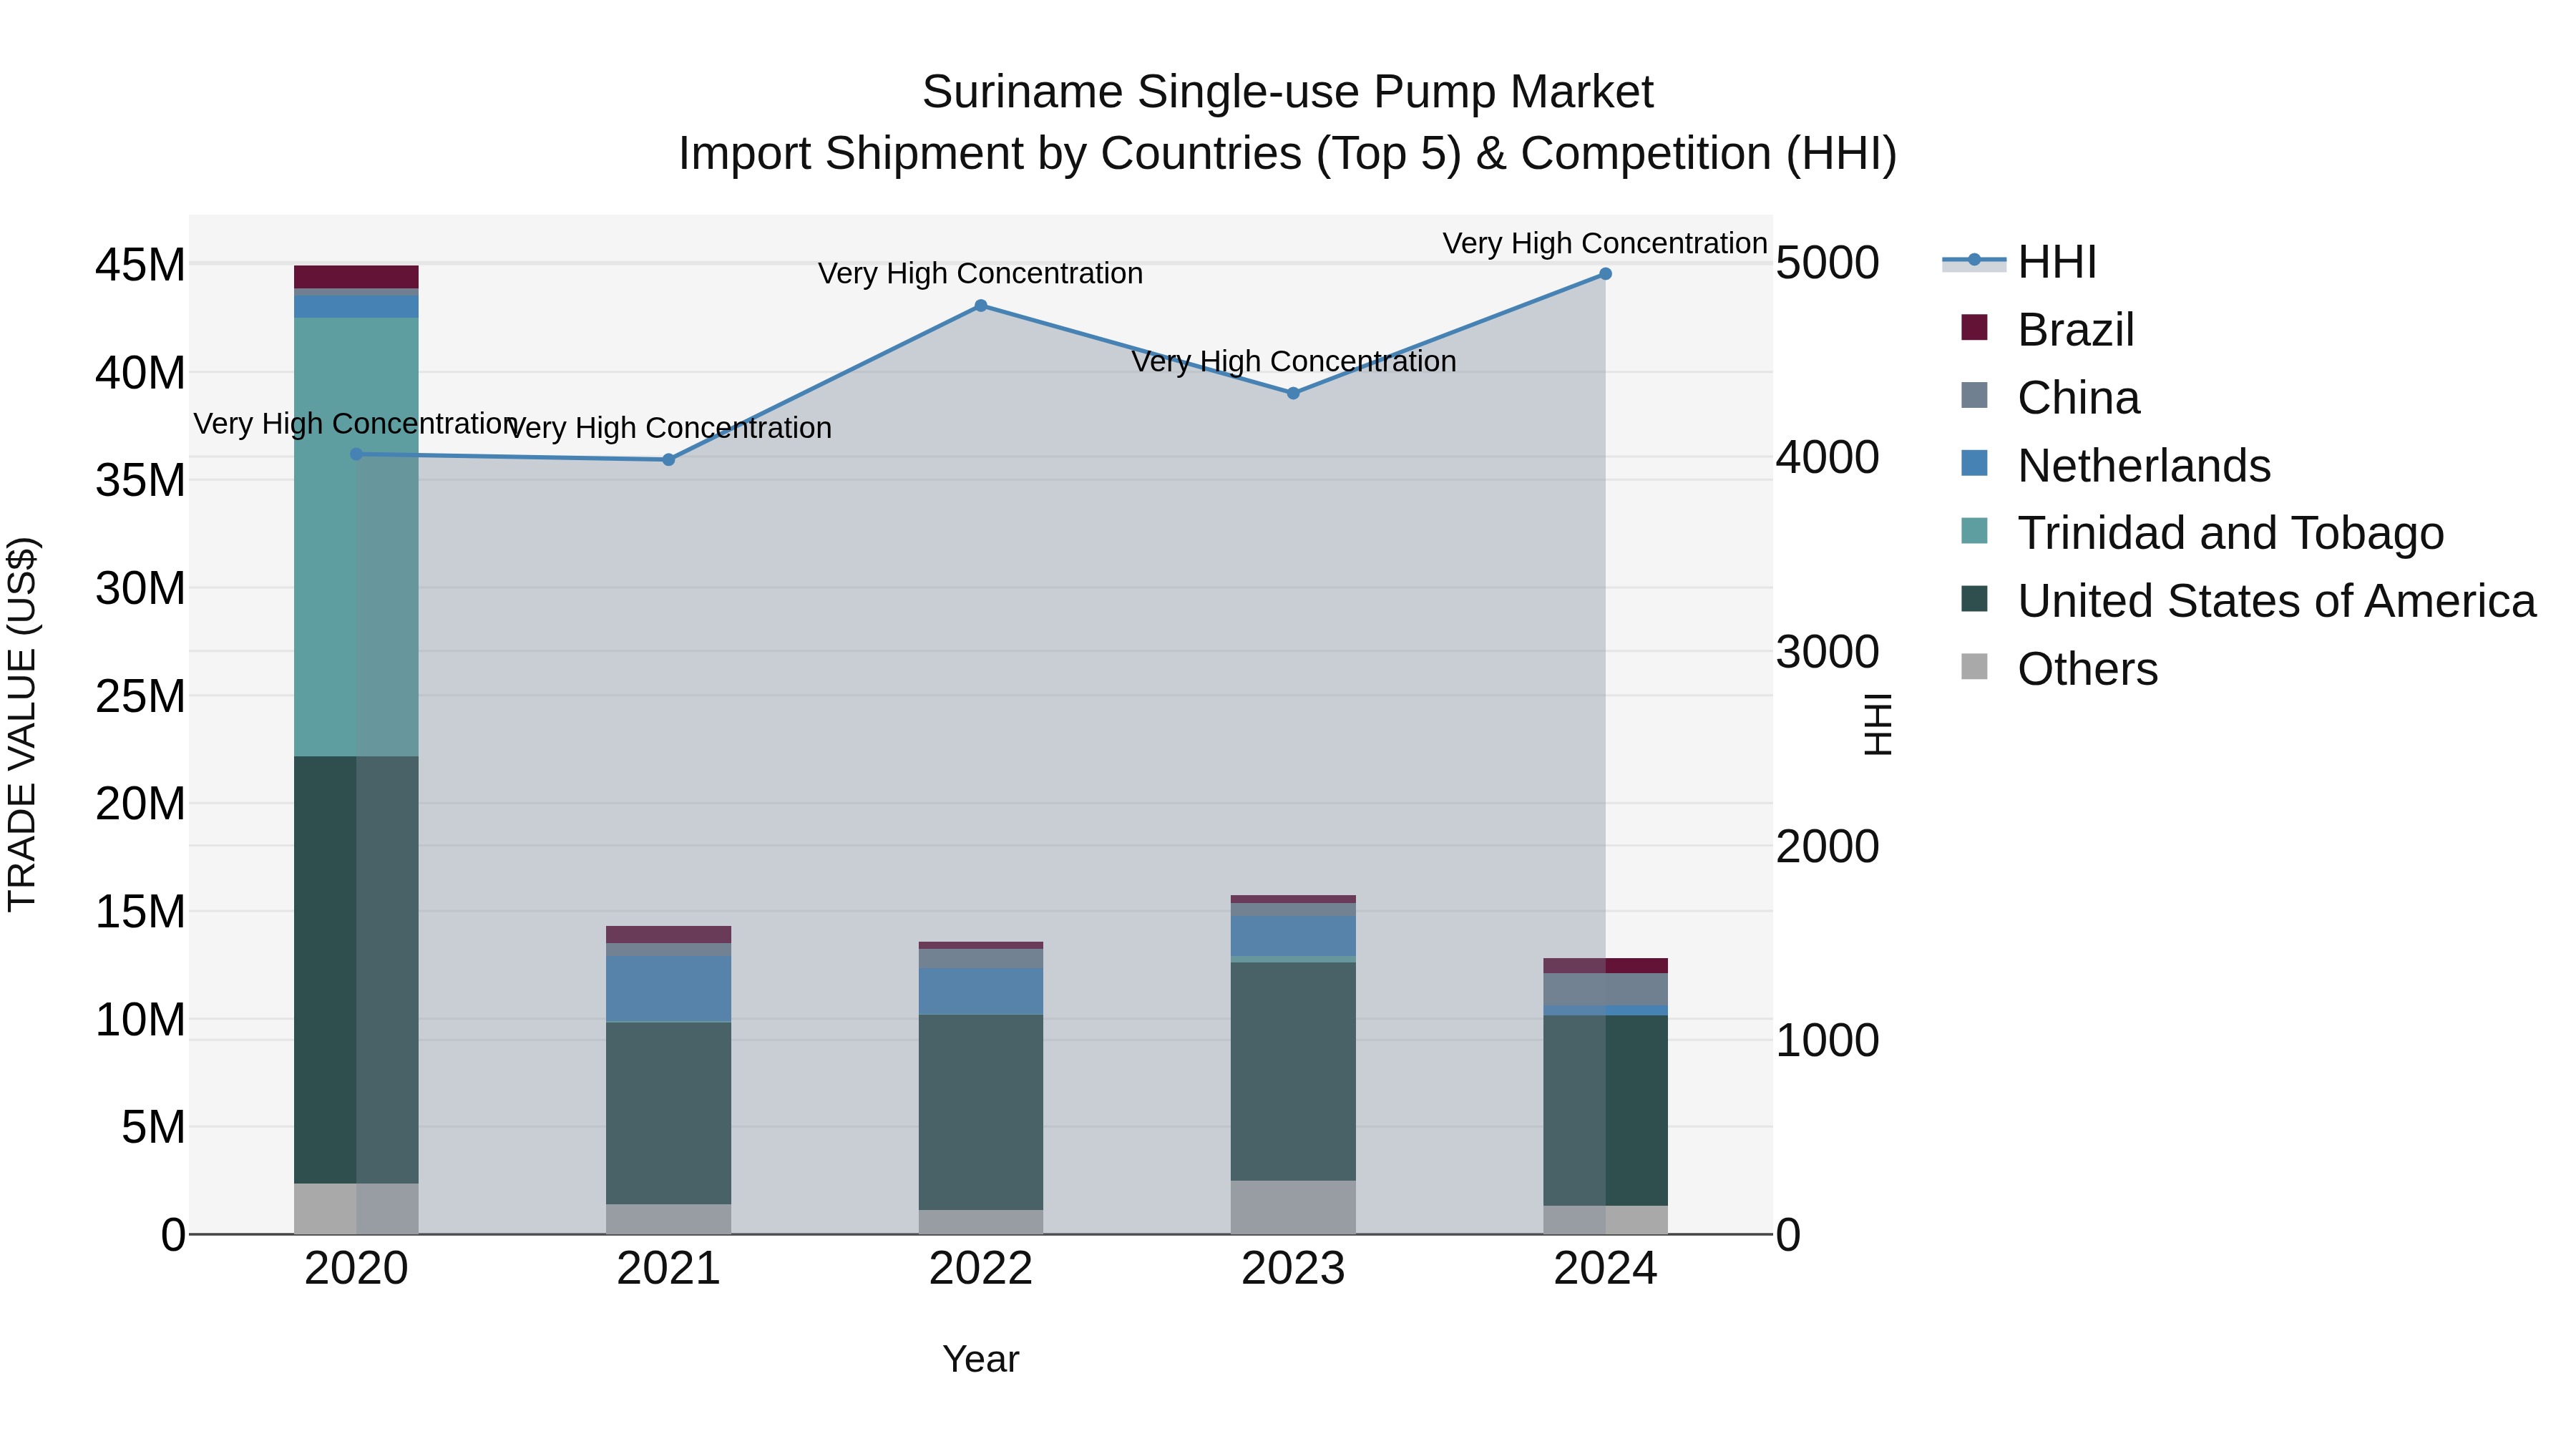
Task: Click the Others gray legend swatch
Action: [x=1974, y=666]
